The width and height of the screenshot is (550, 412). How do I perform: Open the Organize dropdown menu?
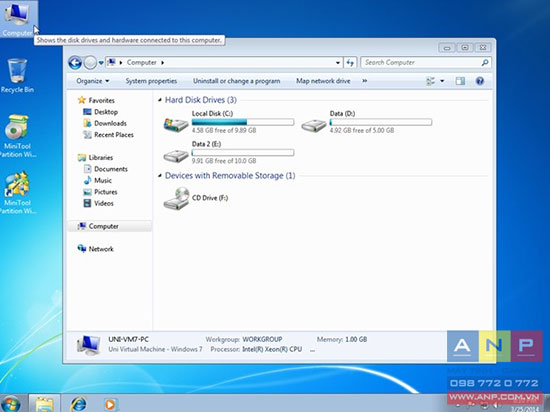click(x=93, y=81)
